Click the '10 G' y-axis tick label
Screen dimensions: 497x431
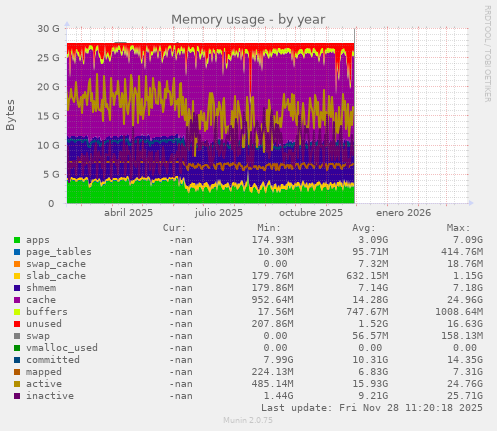[48, 145]
